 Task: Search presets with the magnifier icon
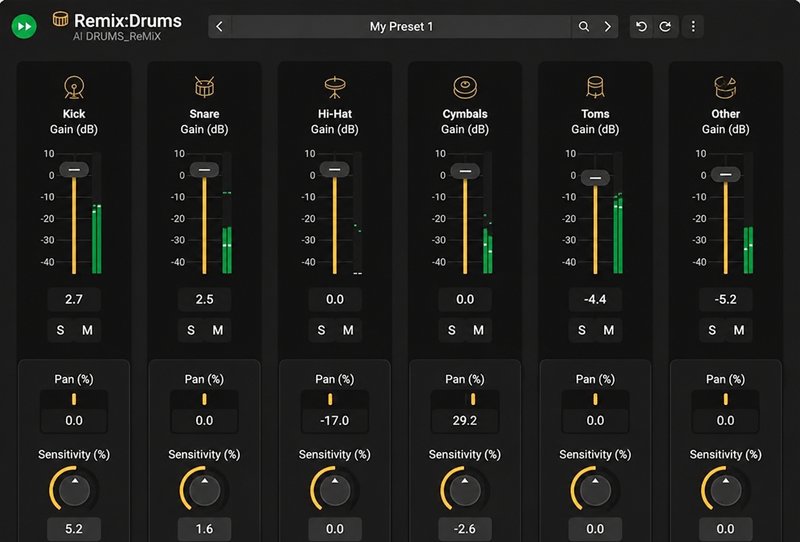coord(584,27)
